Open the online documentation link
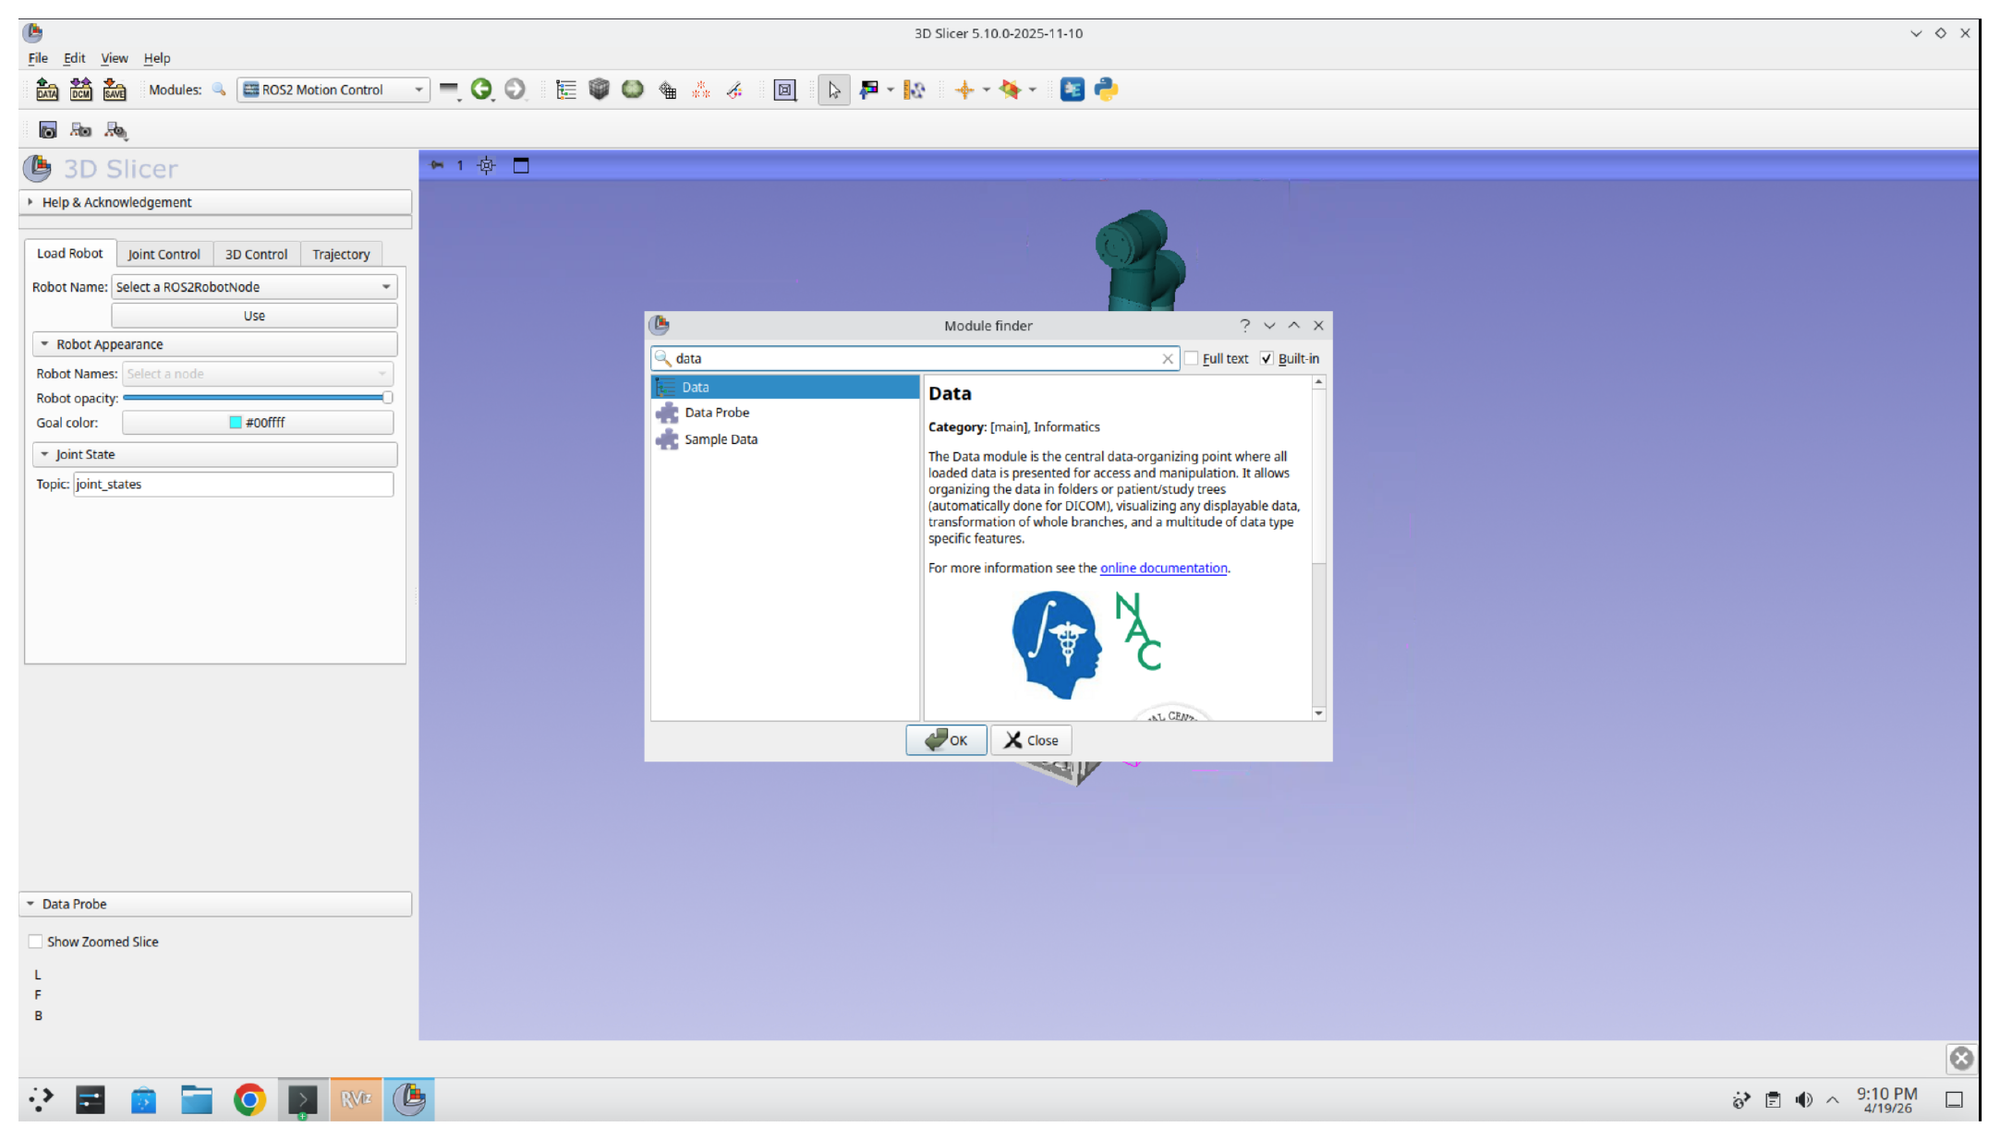Screen dimensions: 2000x1139 coord(1164,568)
